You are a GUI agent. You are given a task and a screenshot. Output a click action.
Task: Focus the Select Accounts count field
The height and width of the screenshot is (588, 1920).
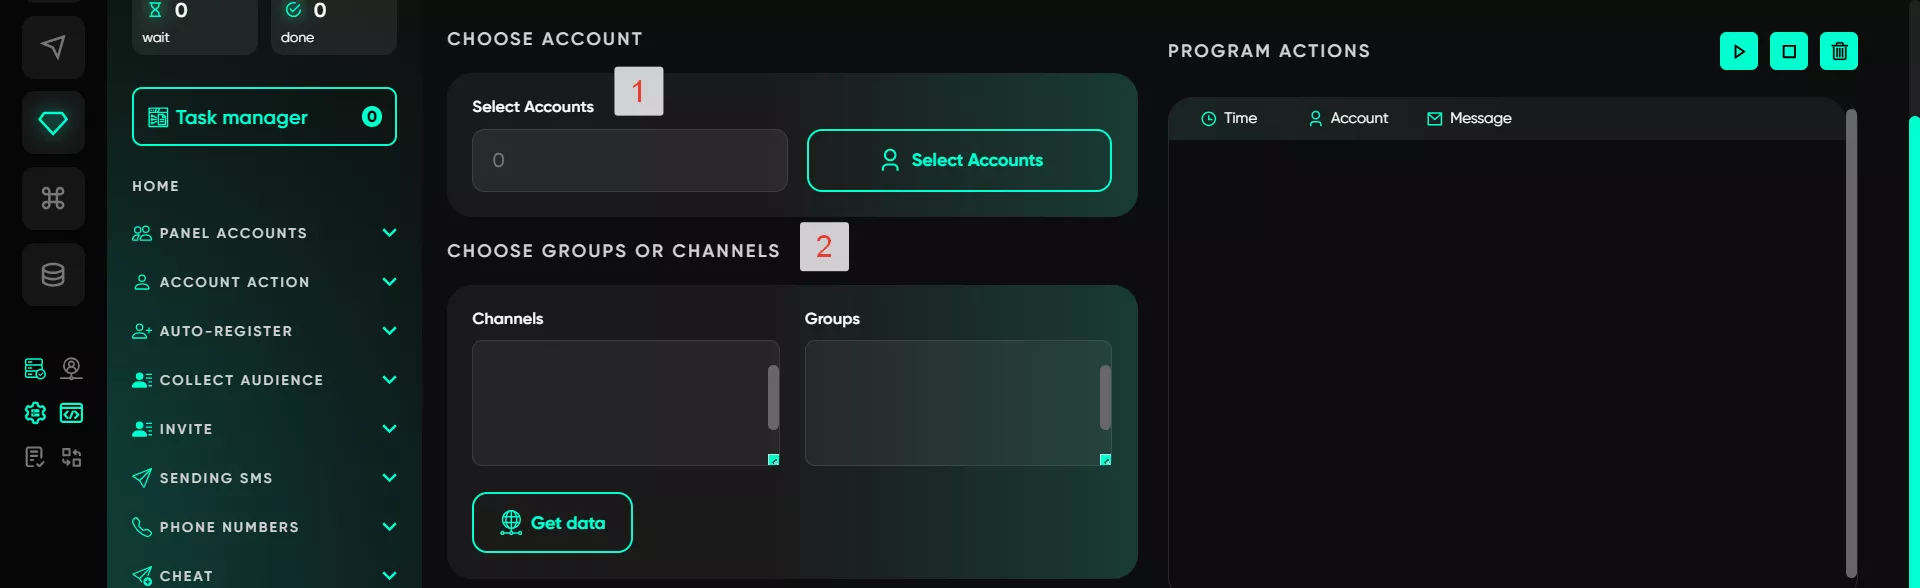click(x=630, y=160)
